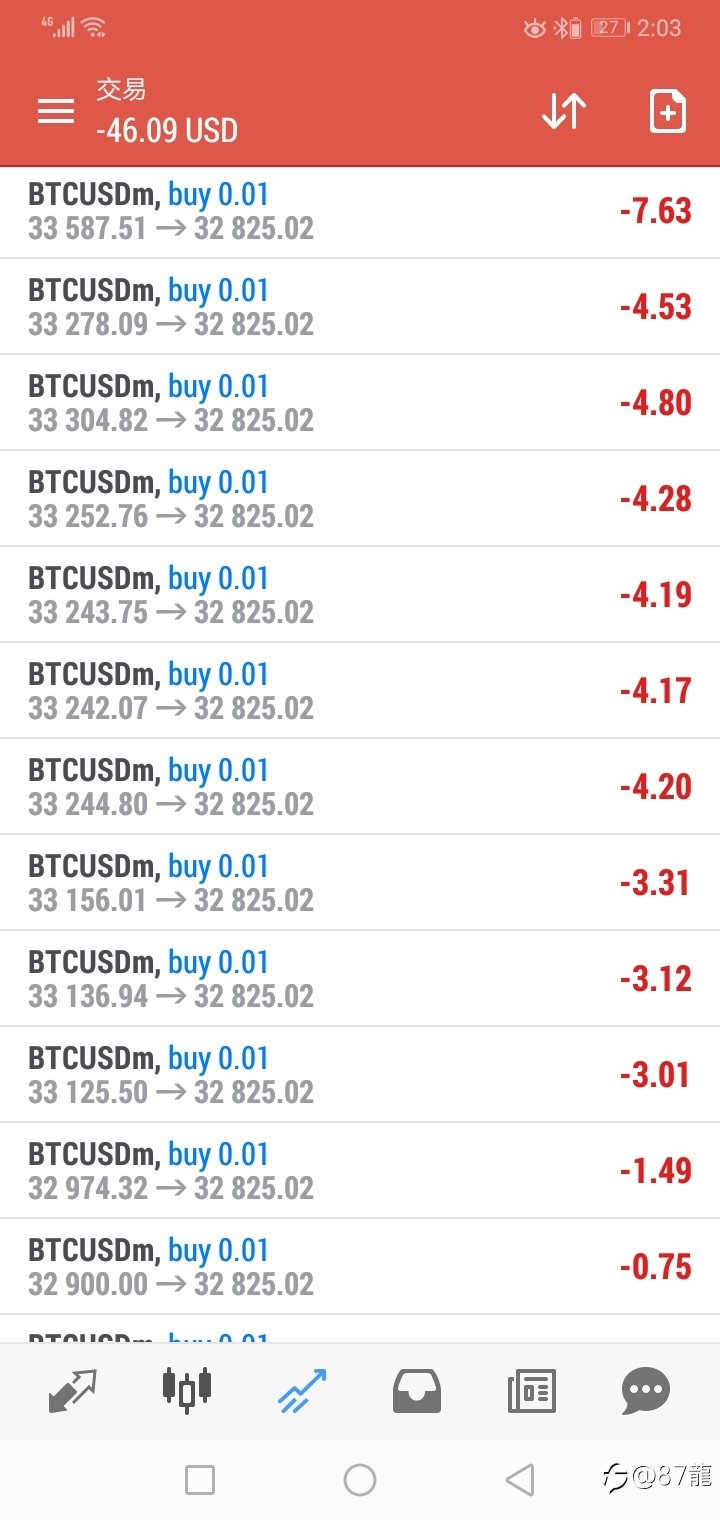
Task: Tap the Android back triangle button
Action: pyautogui.click(x=519, y=1480)
